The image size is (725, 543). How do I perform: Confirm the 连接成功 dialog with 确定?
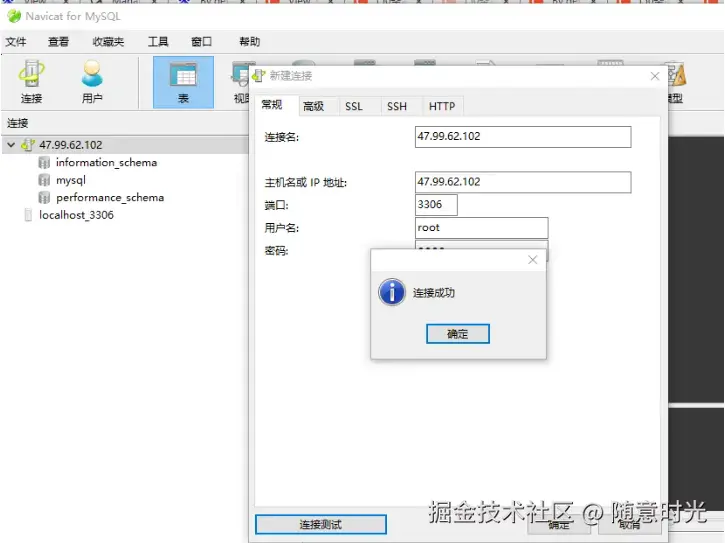tap(458, 333)
